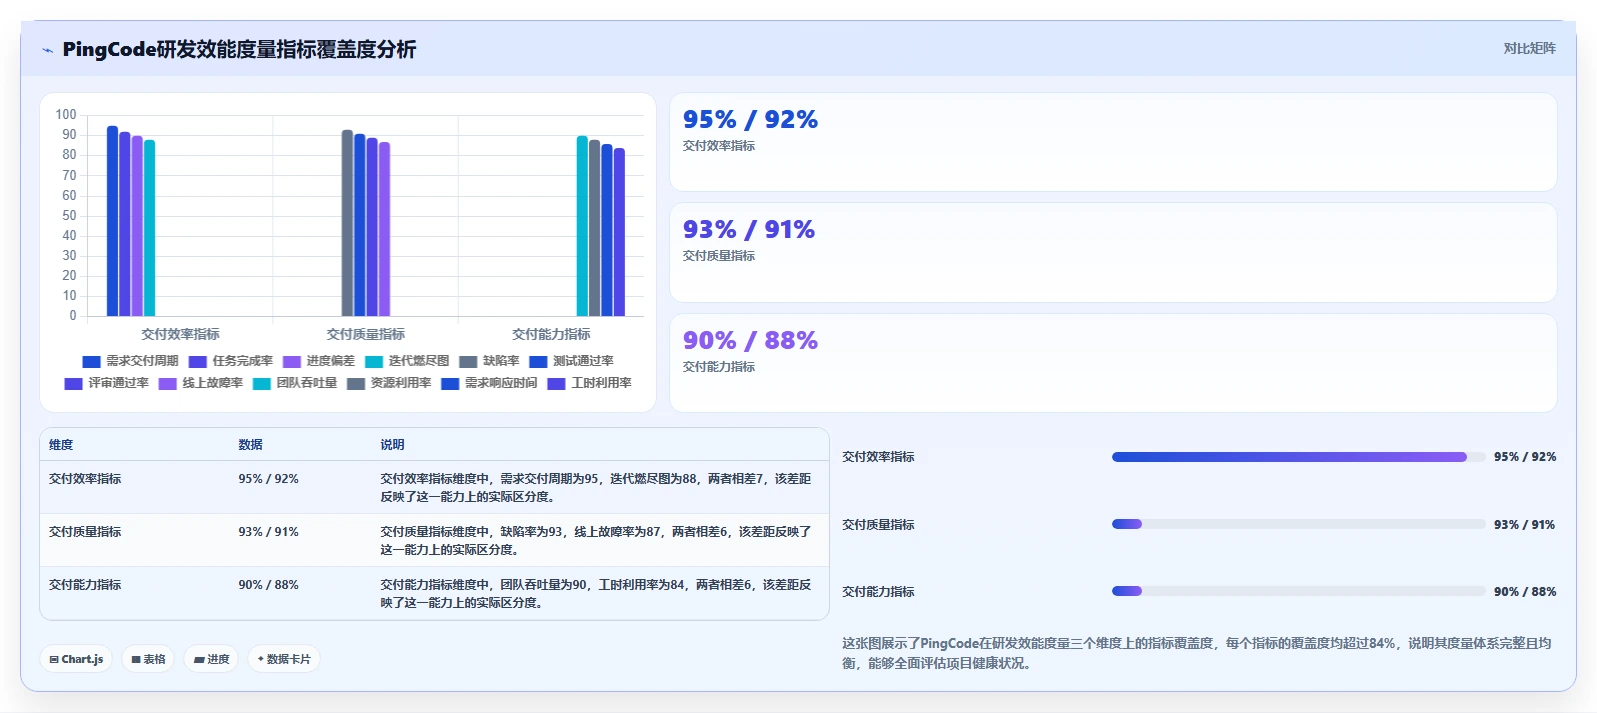The image size is (1597, 713).
Task: Click the 数据卡片 chip
Action: 284,659
